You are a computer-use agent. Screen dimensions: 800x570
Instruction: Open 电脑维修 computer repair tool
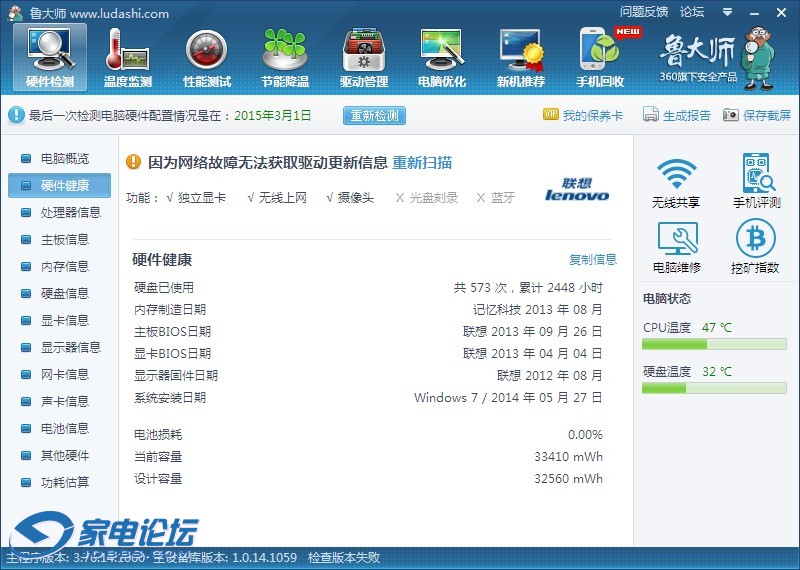[676, 247]
